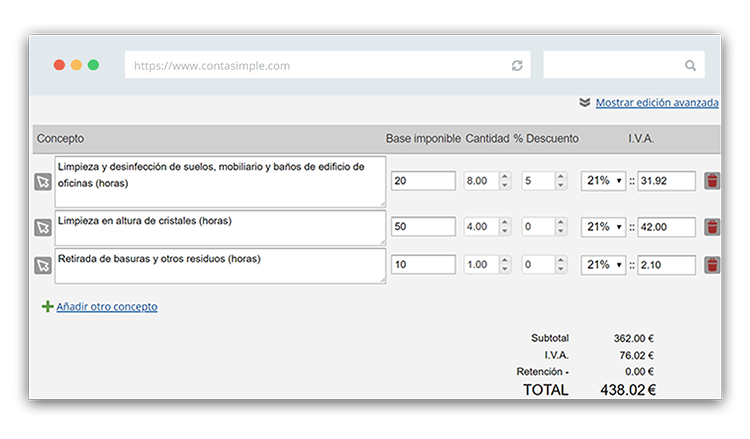Click the I.V.A. total 76.02 €
Screen dimensions: 750x439
click(x=637, y=355)
